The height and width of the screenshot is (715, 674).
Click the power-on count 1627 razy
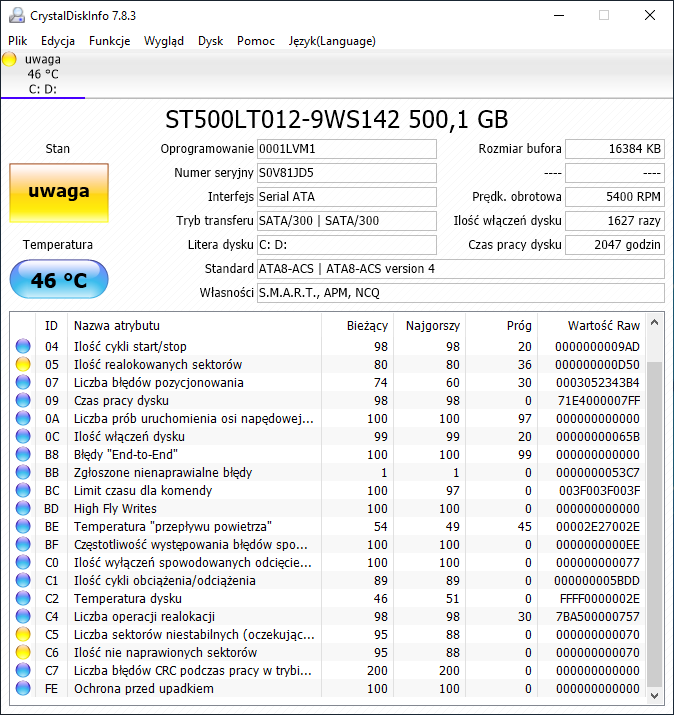[x=615, y=221]
